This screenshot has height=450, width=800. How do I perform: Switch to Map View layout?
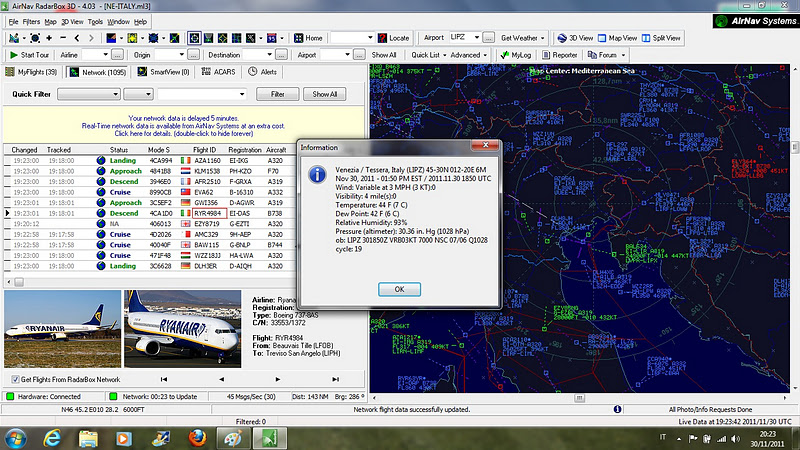click(x=617, y=38)
